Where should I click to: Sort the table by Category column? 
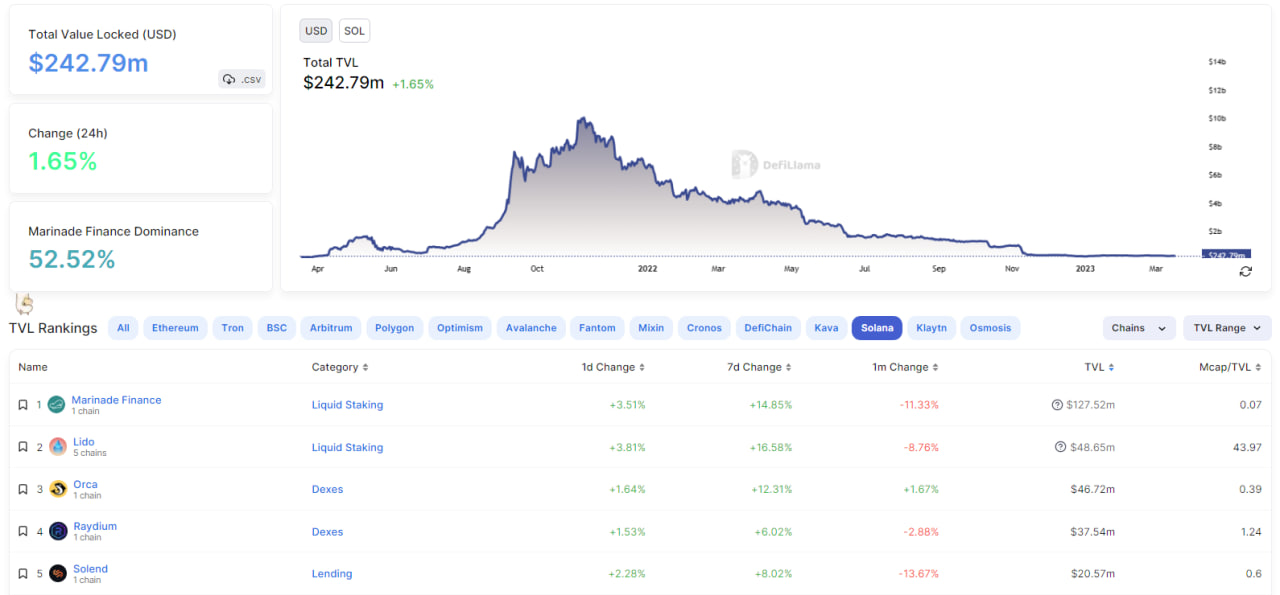[x=340, y=367]
